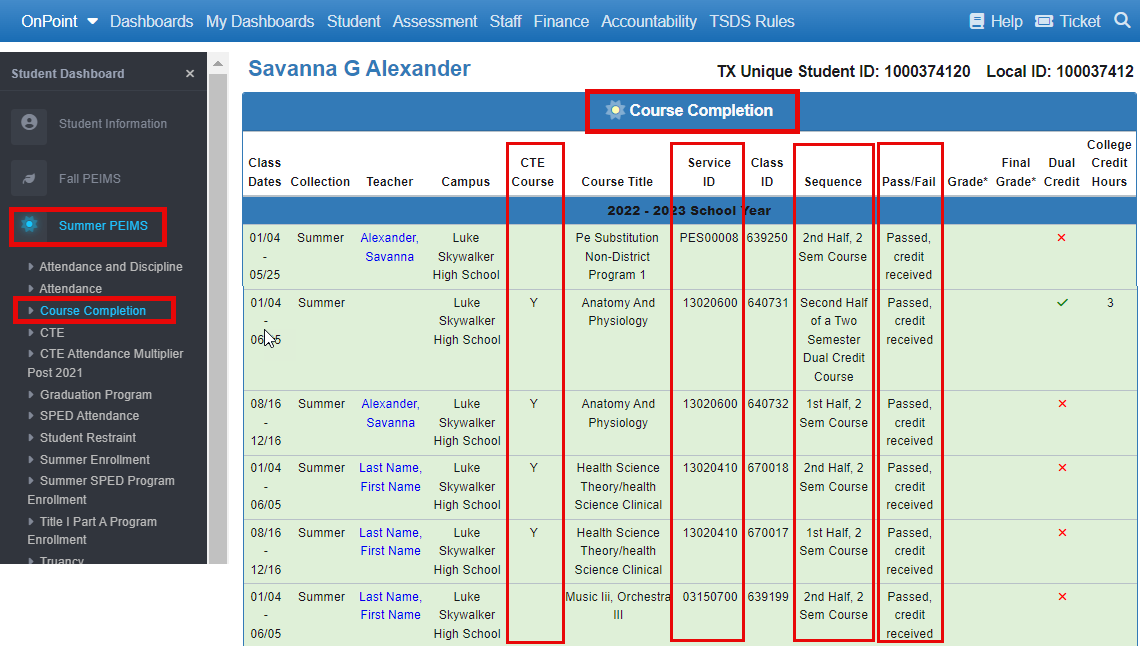Image resolution: width=1140 pixels, height=646 pixels.
Task: Toggle Dual Credit check for Anatomy And Physiology
Action: coord(1062,303)
